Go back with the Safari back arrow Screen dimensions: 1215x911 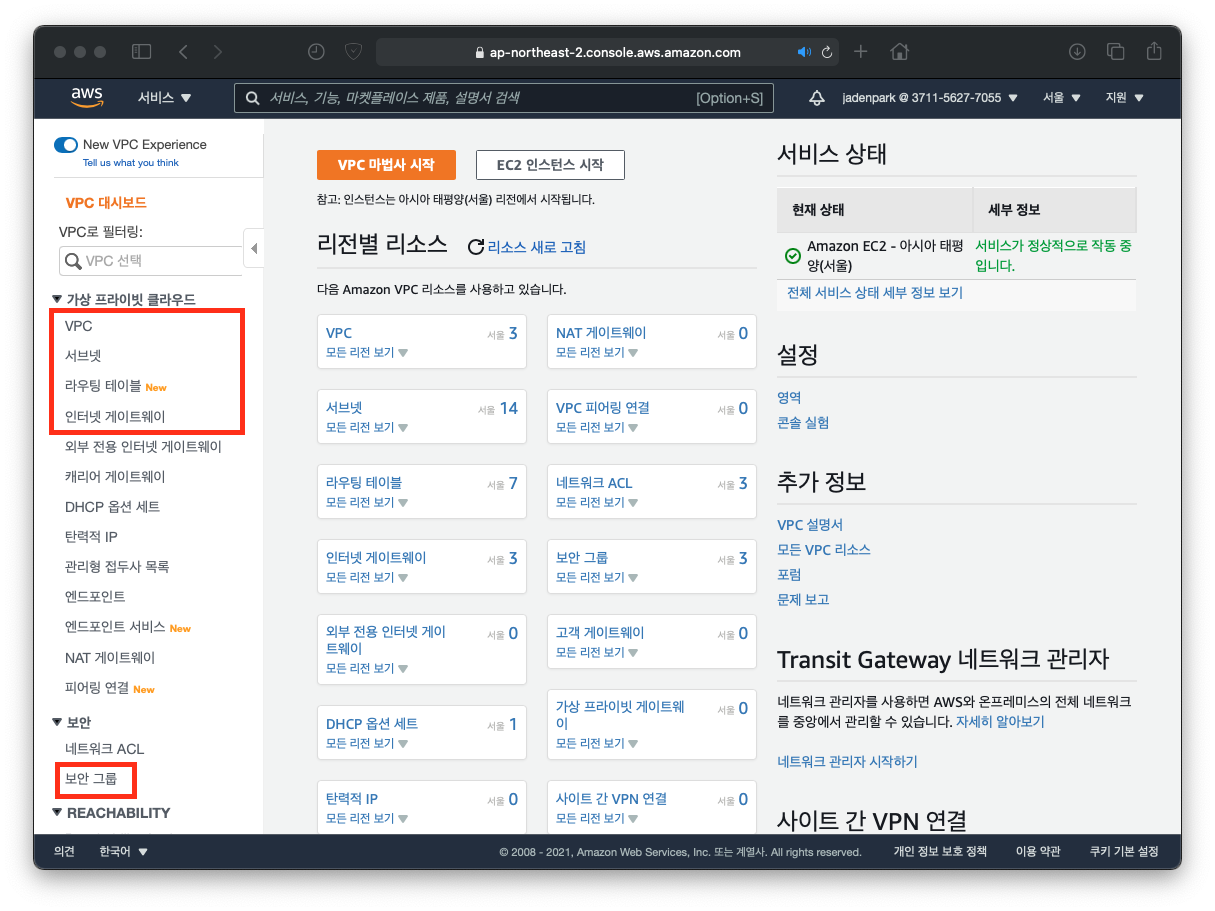tap(183, 52)
